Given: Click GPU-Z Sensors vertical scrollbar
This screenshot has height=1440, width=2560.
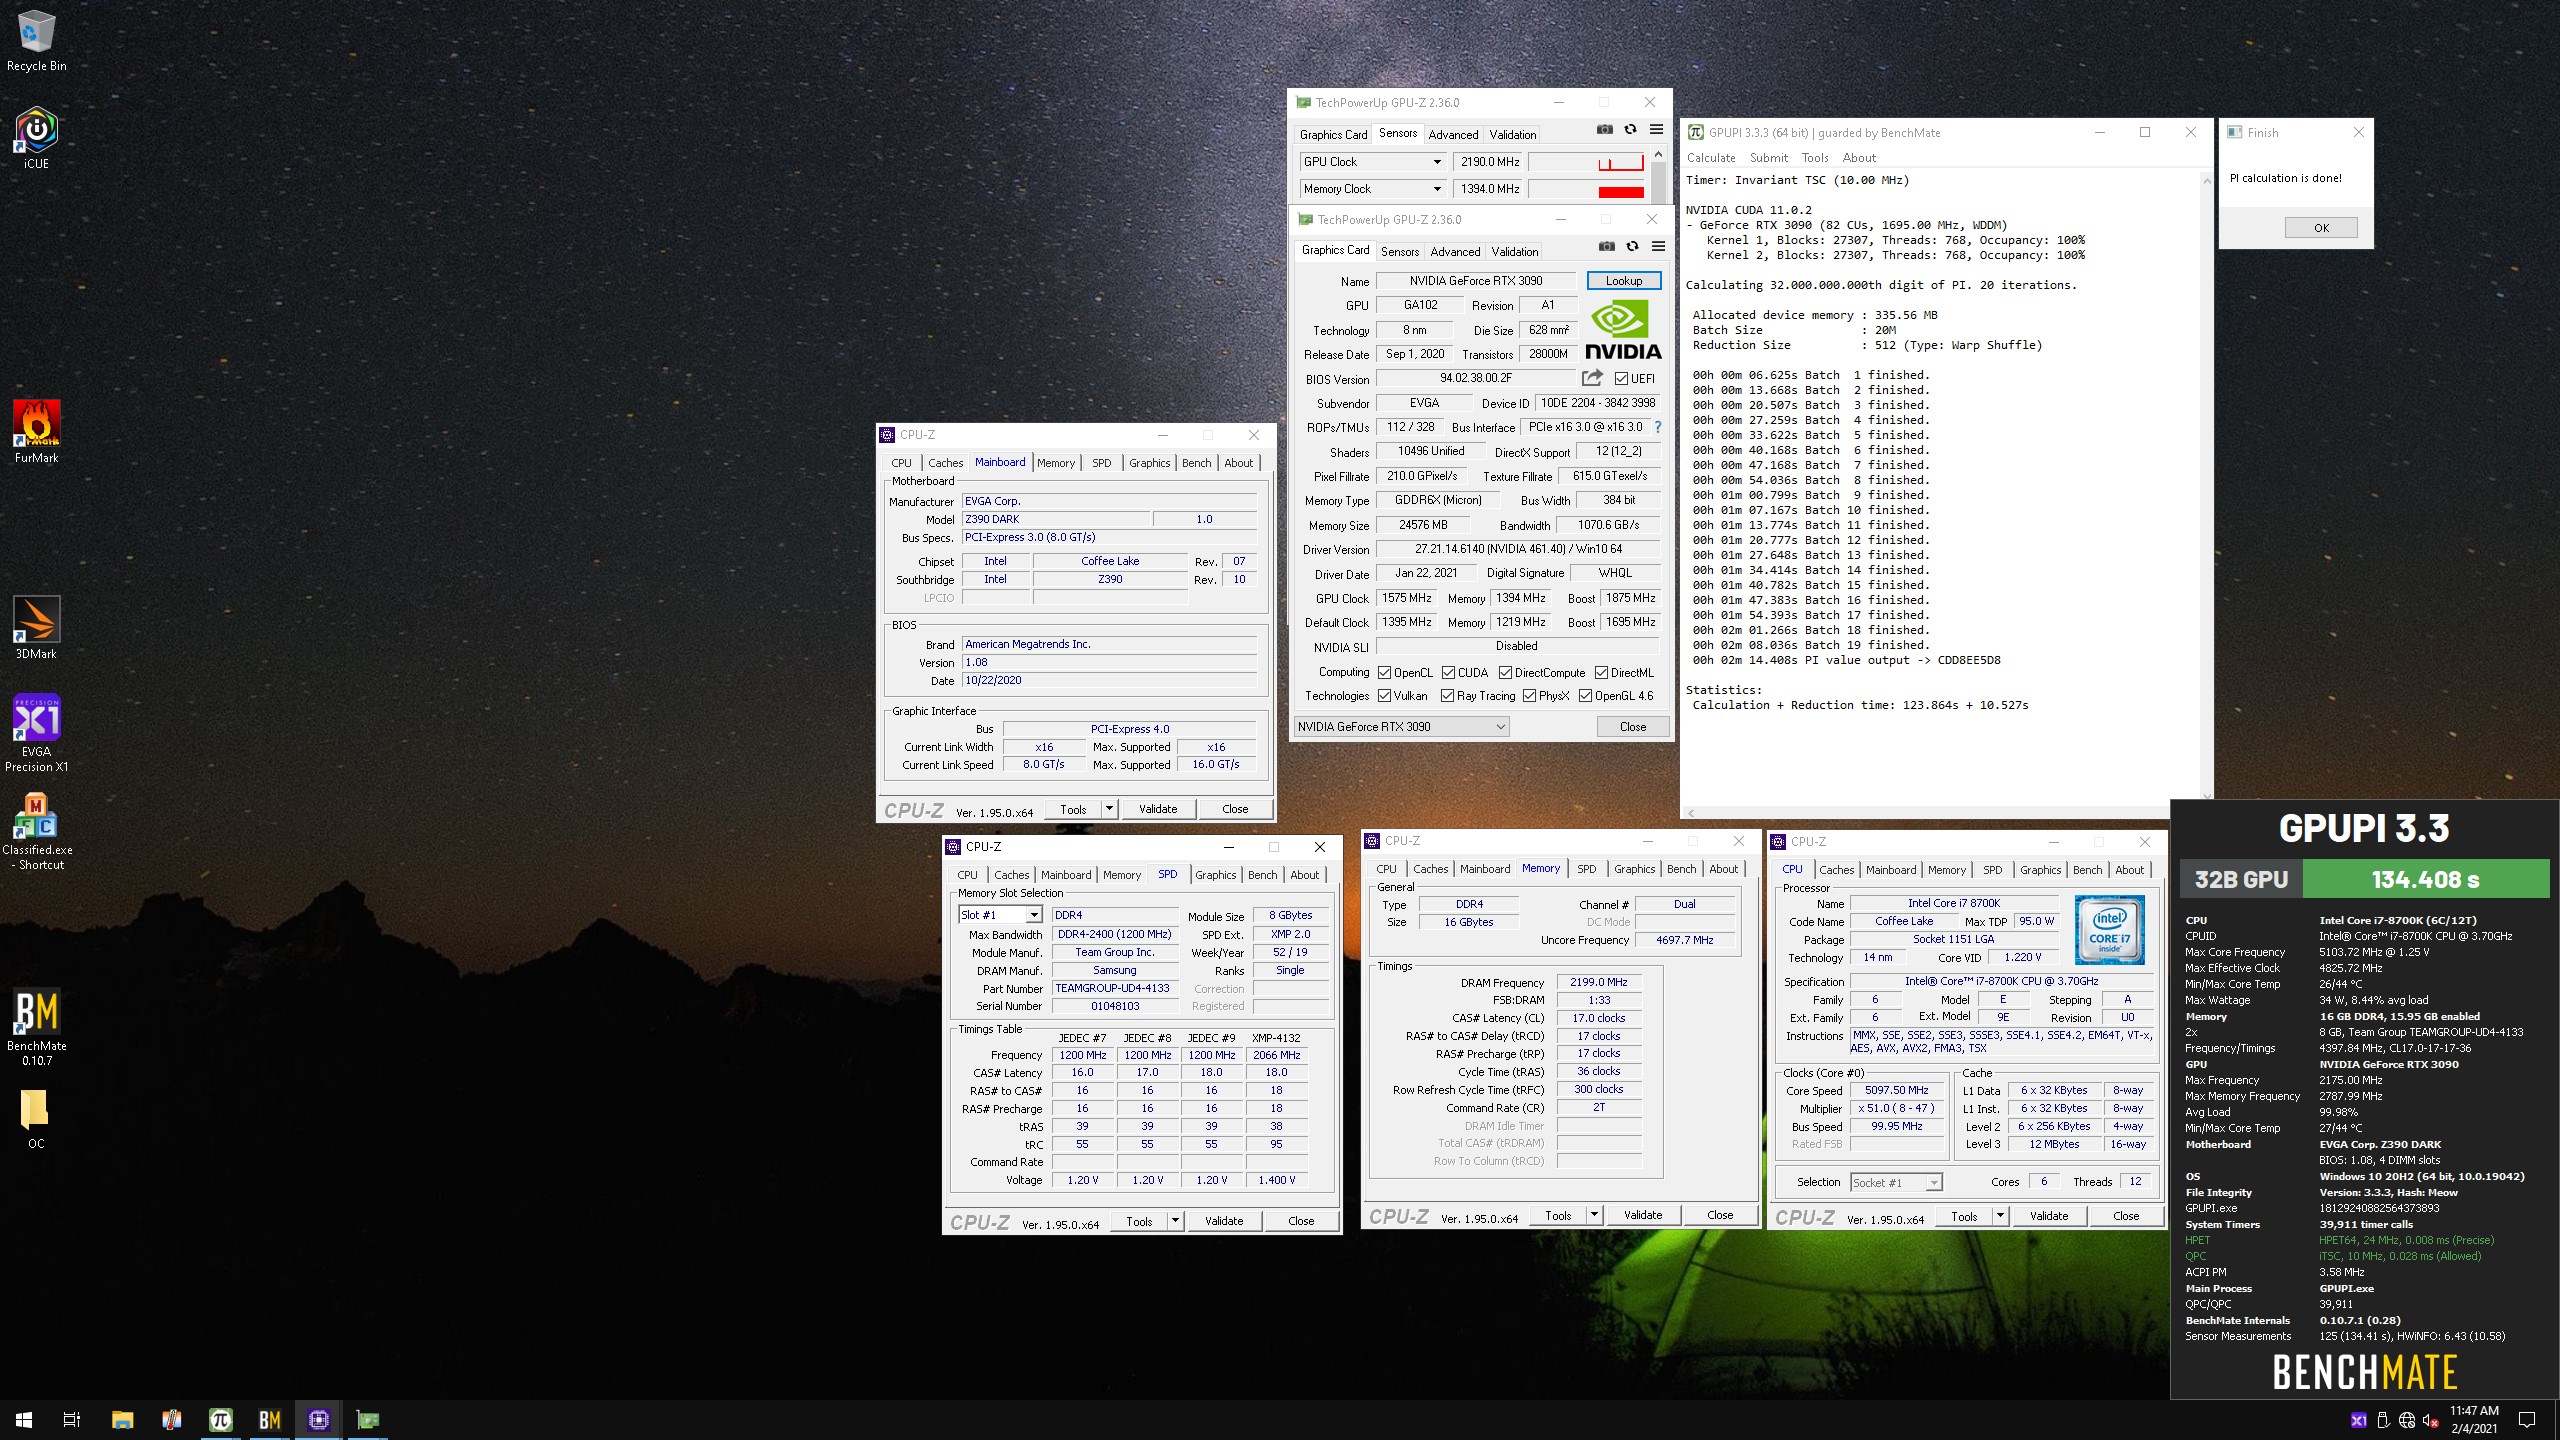Looking at the screenshot, I should click(1658, 176).
